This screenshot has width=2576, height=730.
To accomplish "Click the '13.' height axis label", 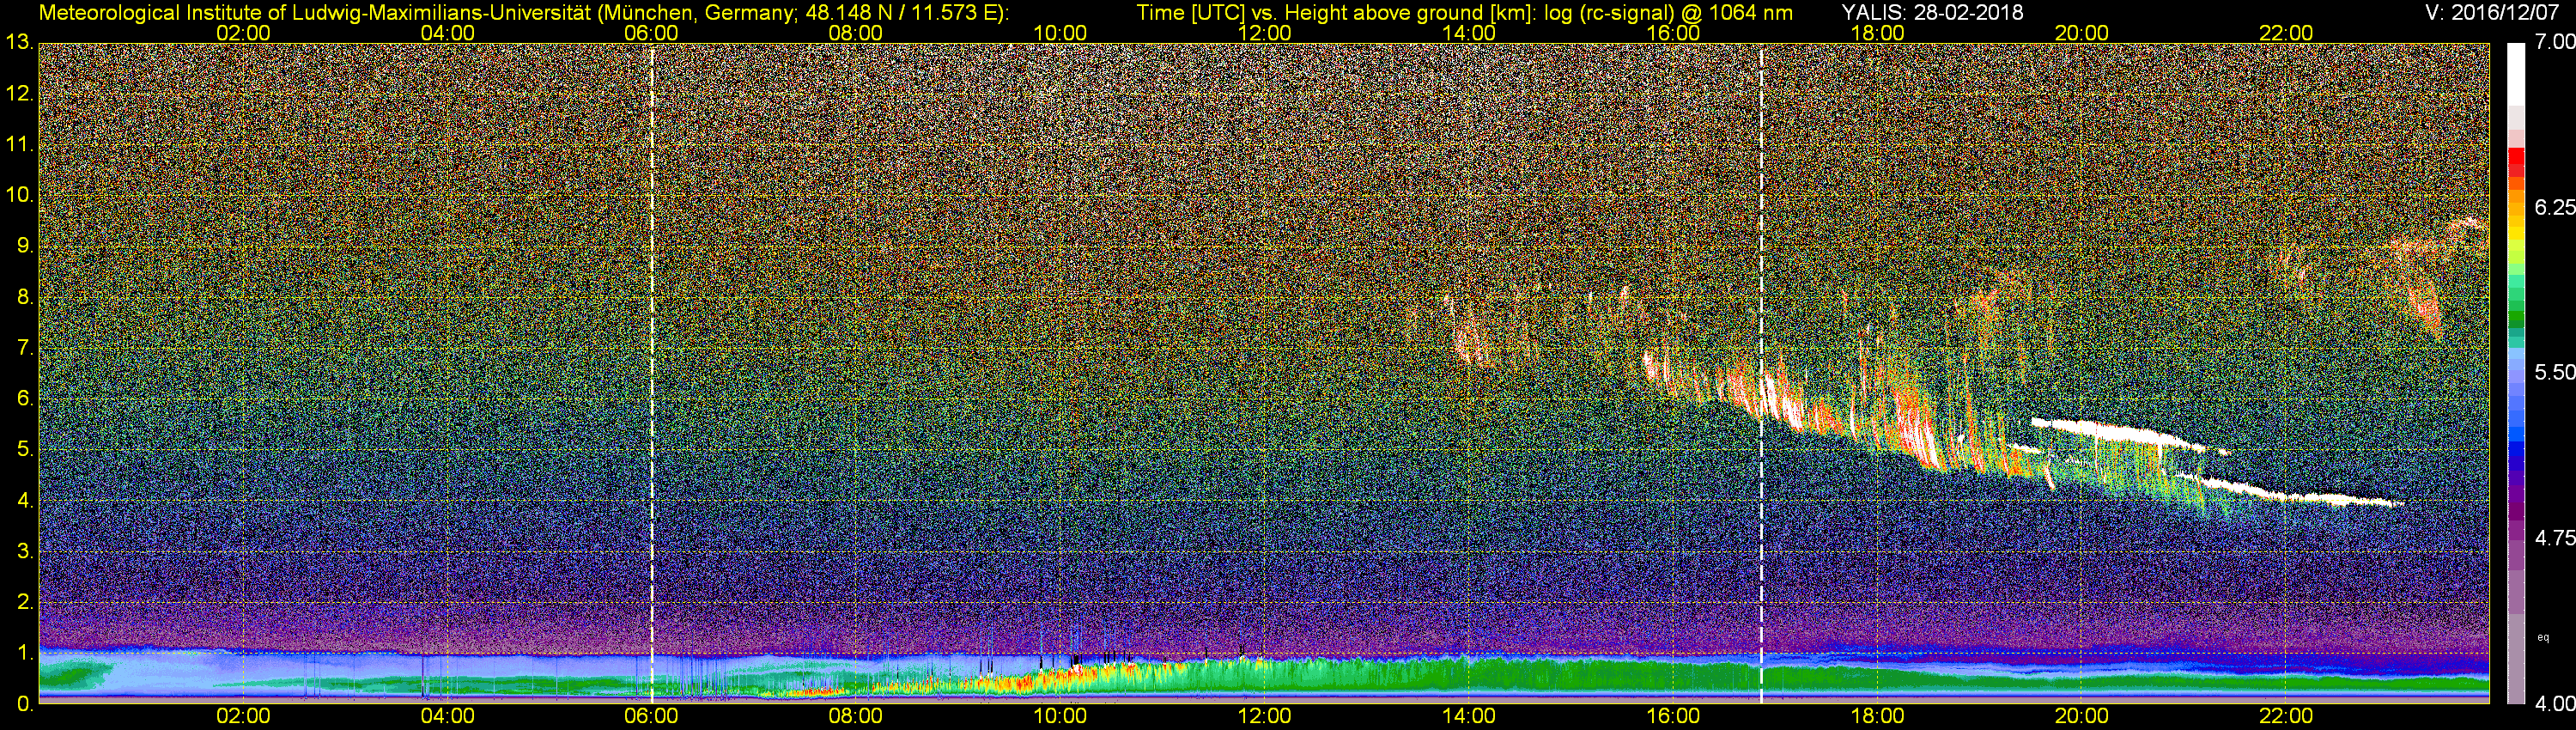I will tap(19, 43).
